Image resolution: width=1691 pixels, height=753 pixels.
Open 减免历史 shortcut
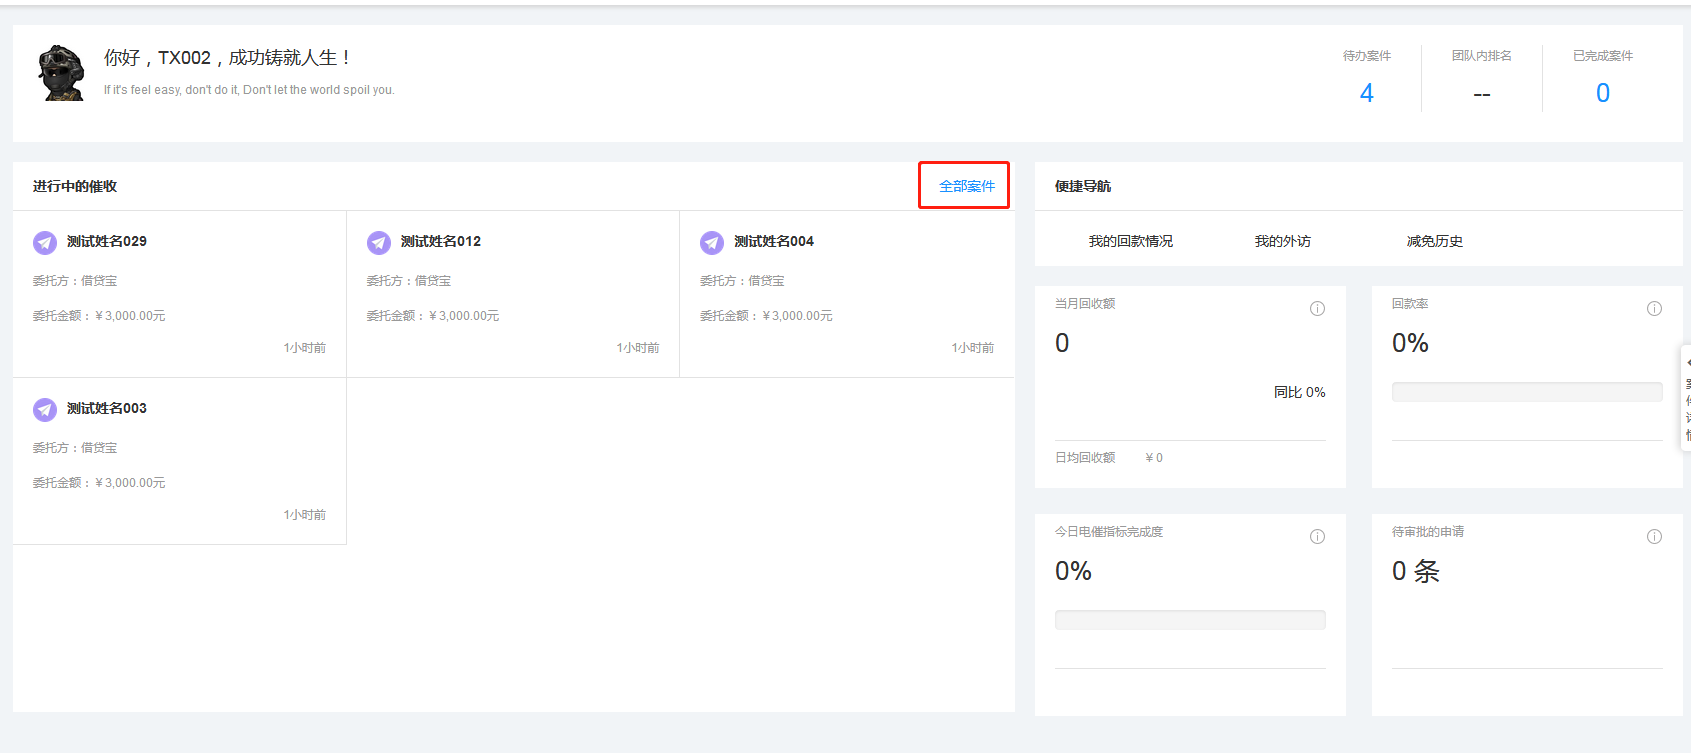point(1434,241)
